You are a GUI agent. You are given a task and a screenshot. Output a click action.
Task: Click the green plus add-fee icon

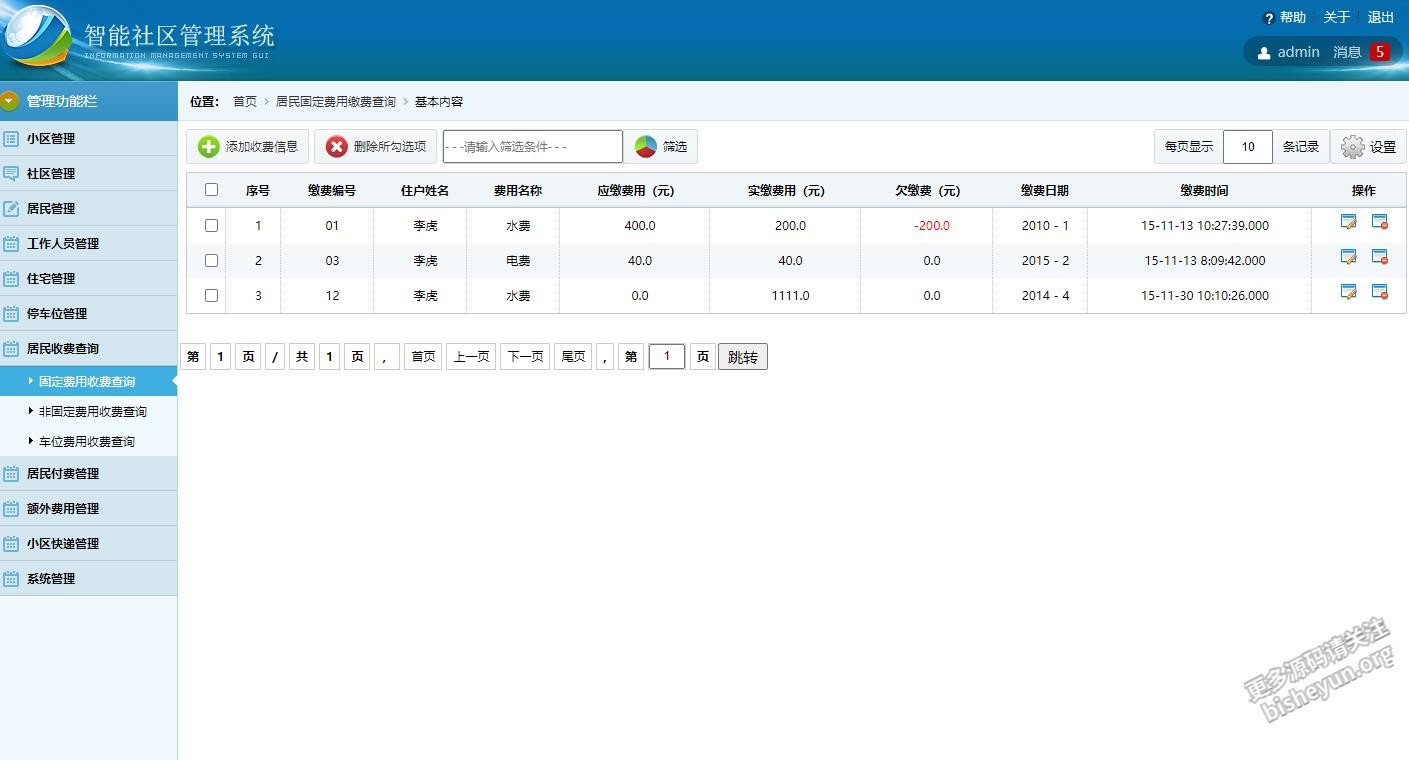tap(208, 147)
